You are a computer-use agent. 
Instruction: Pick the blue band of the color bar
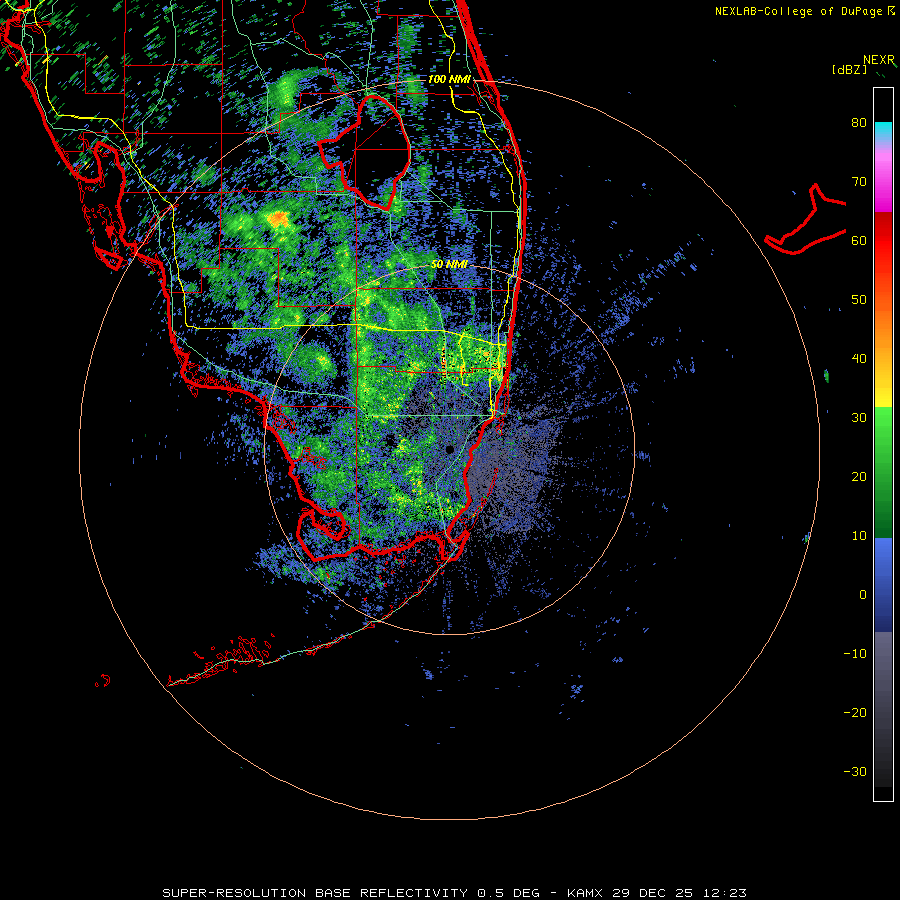[x=883, y=584]
